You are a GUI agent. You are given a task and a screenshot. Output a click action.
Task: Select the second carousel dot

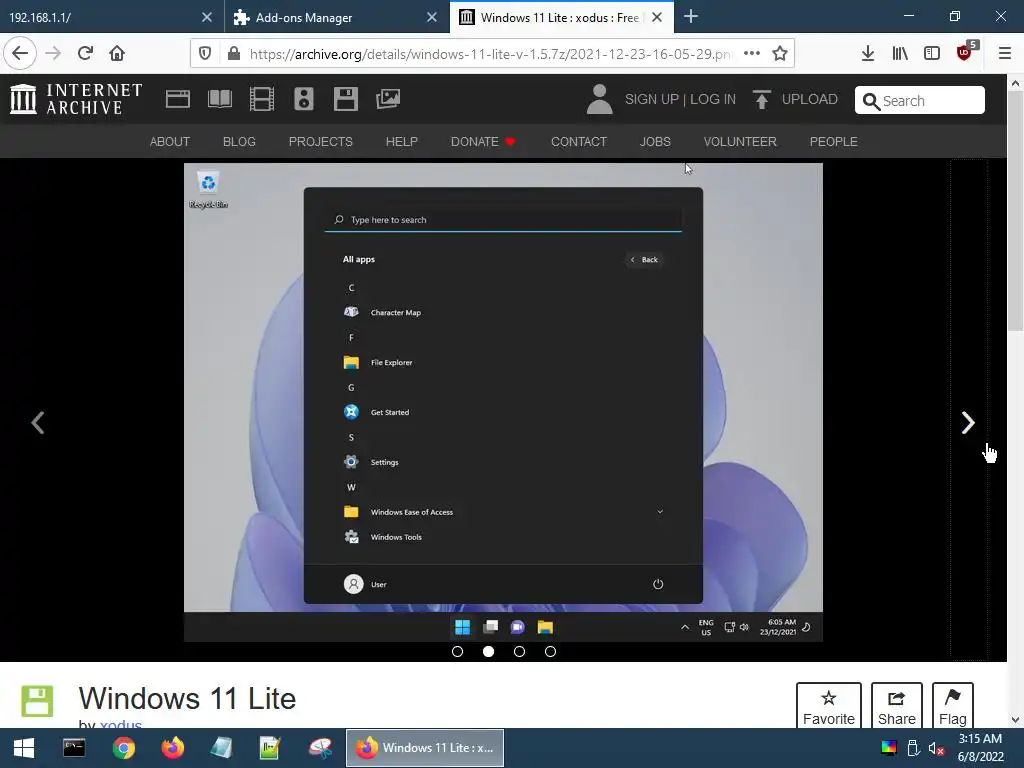(488, 651)
